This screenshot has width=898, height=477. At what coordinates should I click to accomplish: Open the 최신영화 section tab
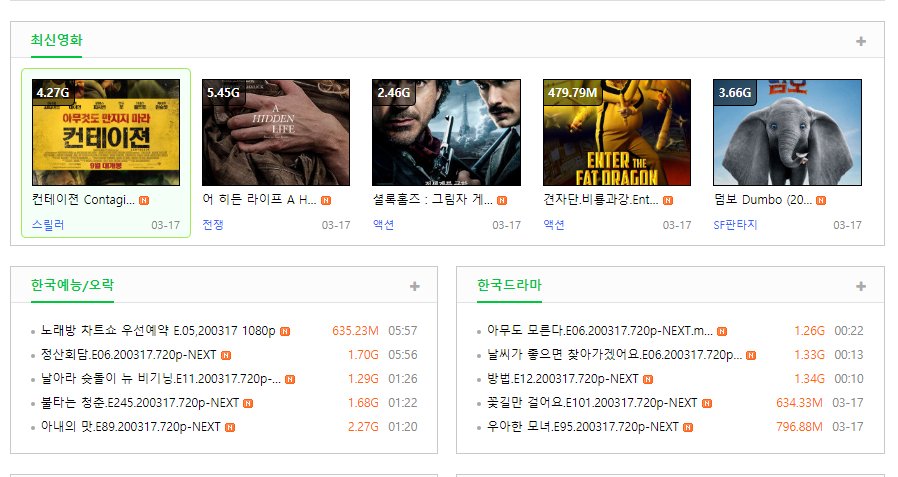click(56, 40)
